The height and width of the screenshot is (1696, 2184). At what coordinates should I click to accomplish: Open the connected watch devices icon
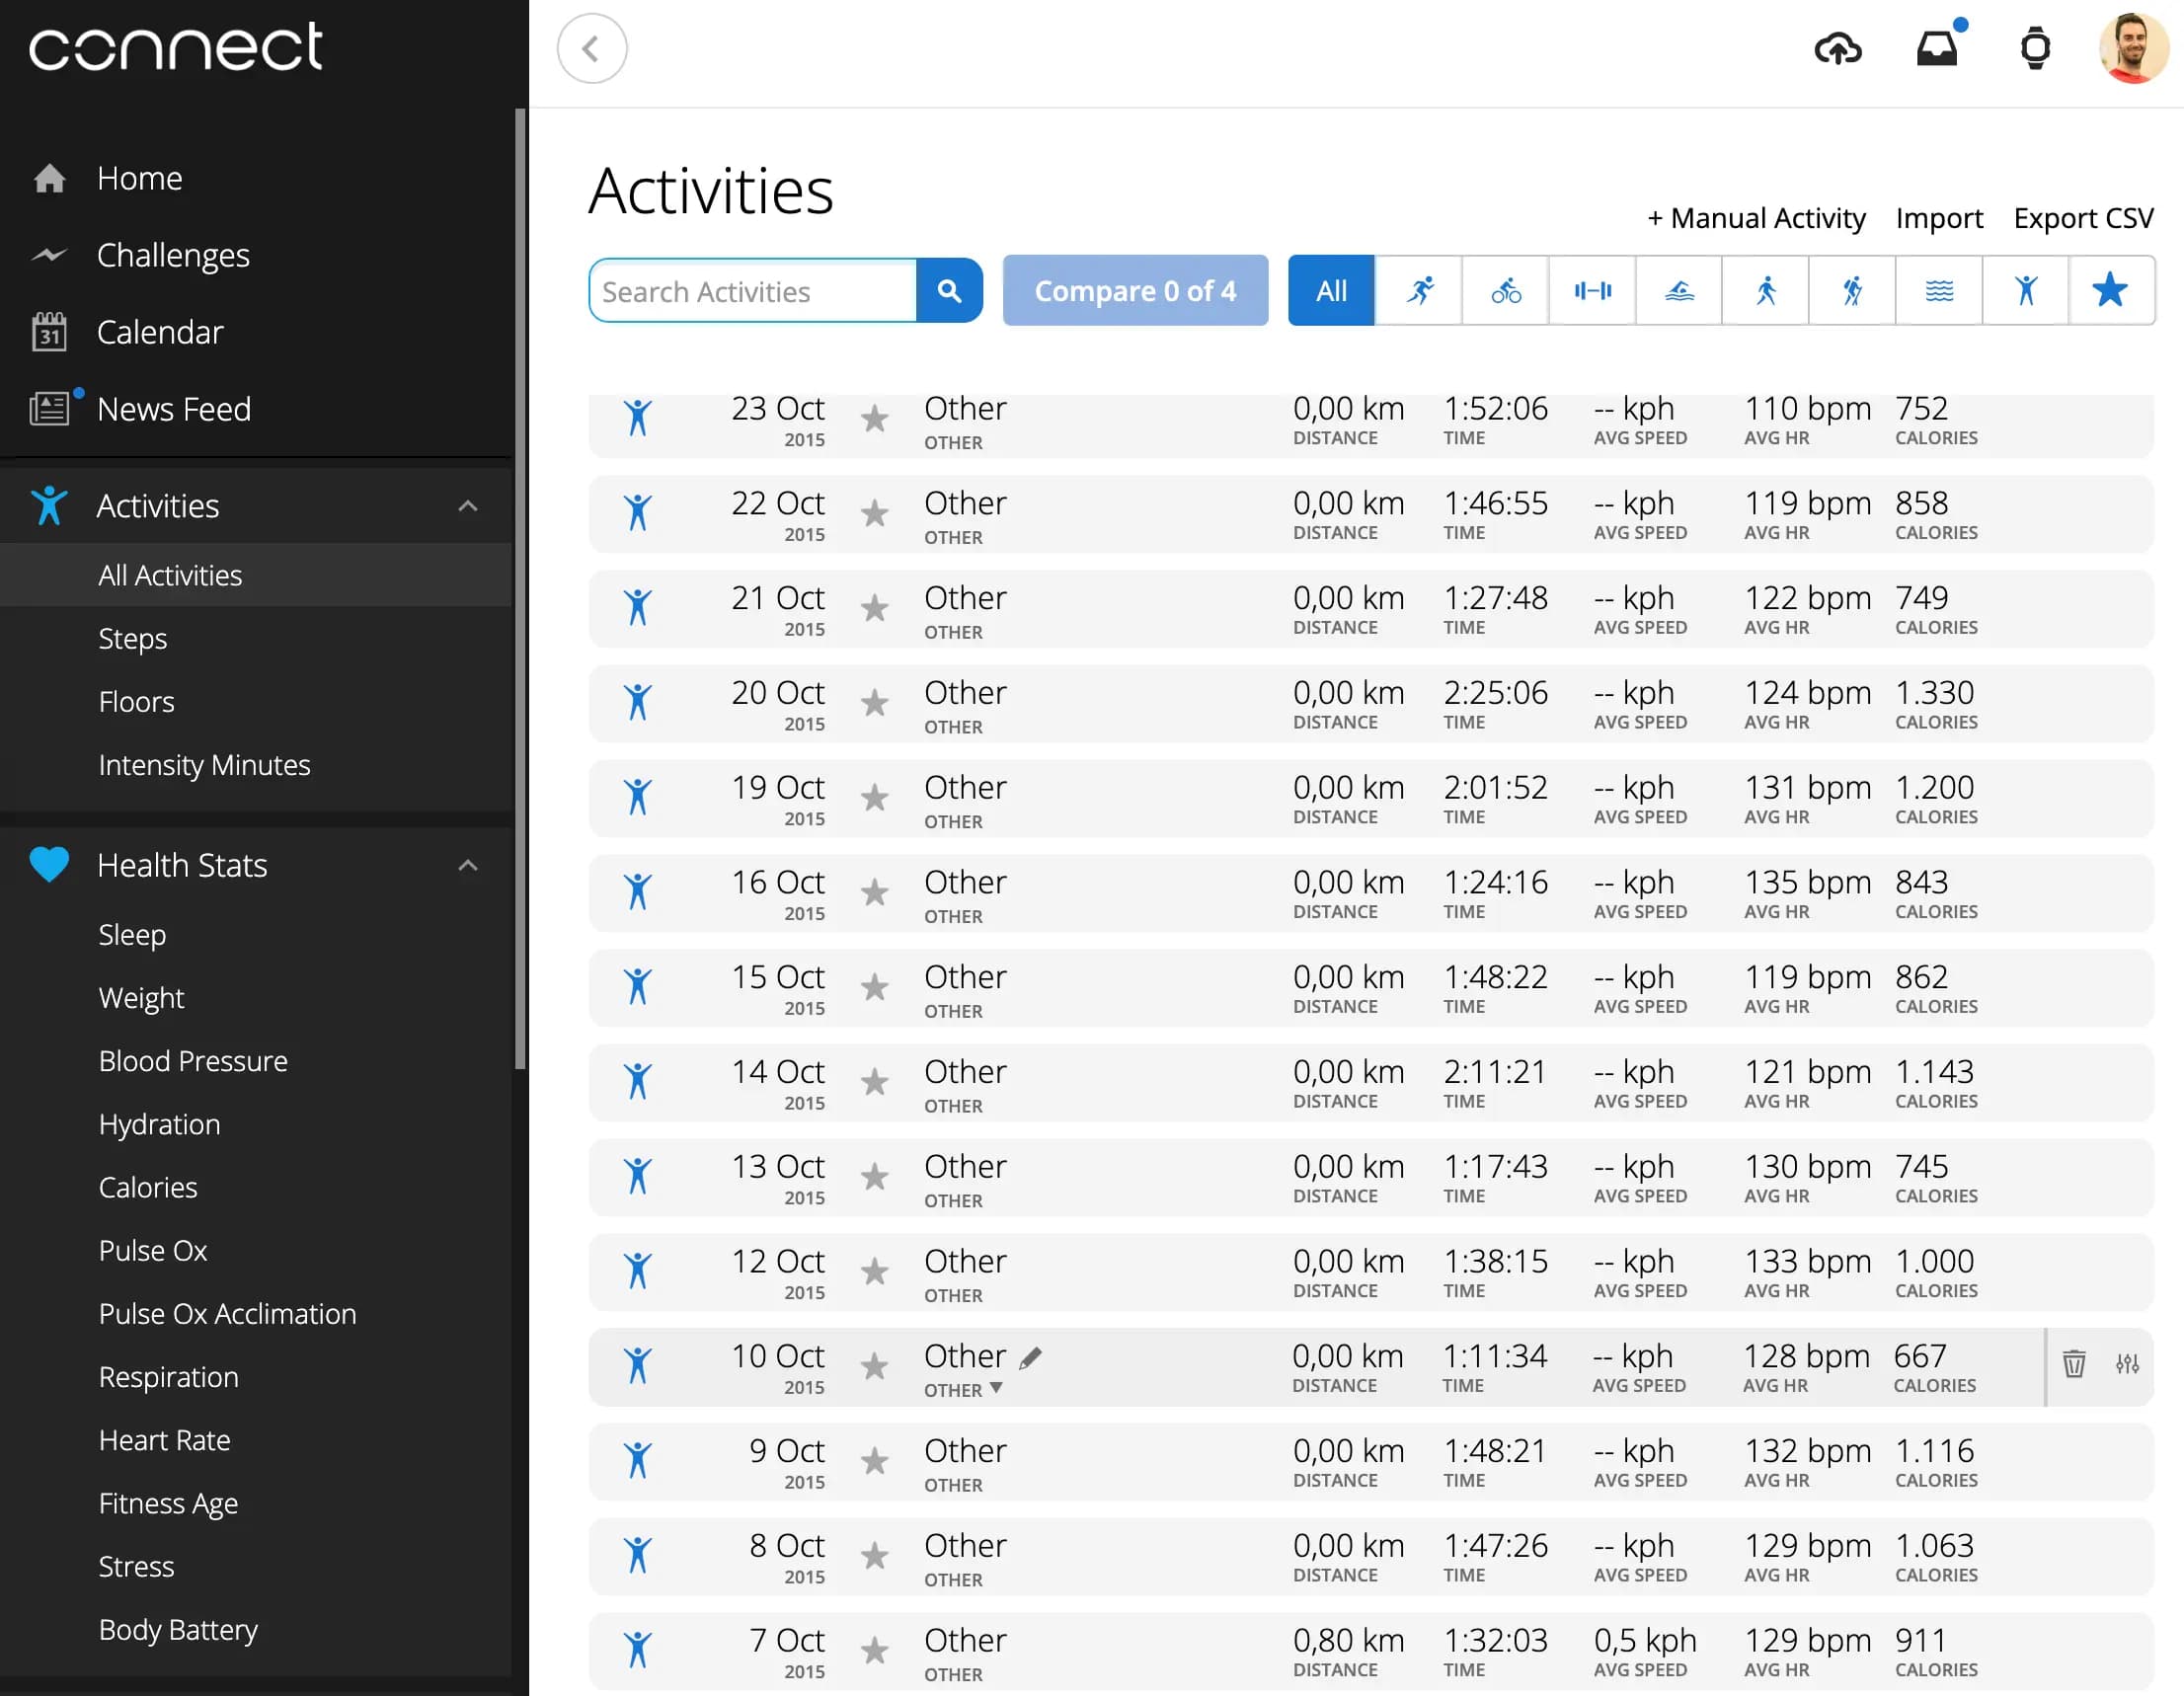point(2036,47)
